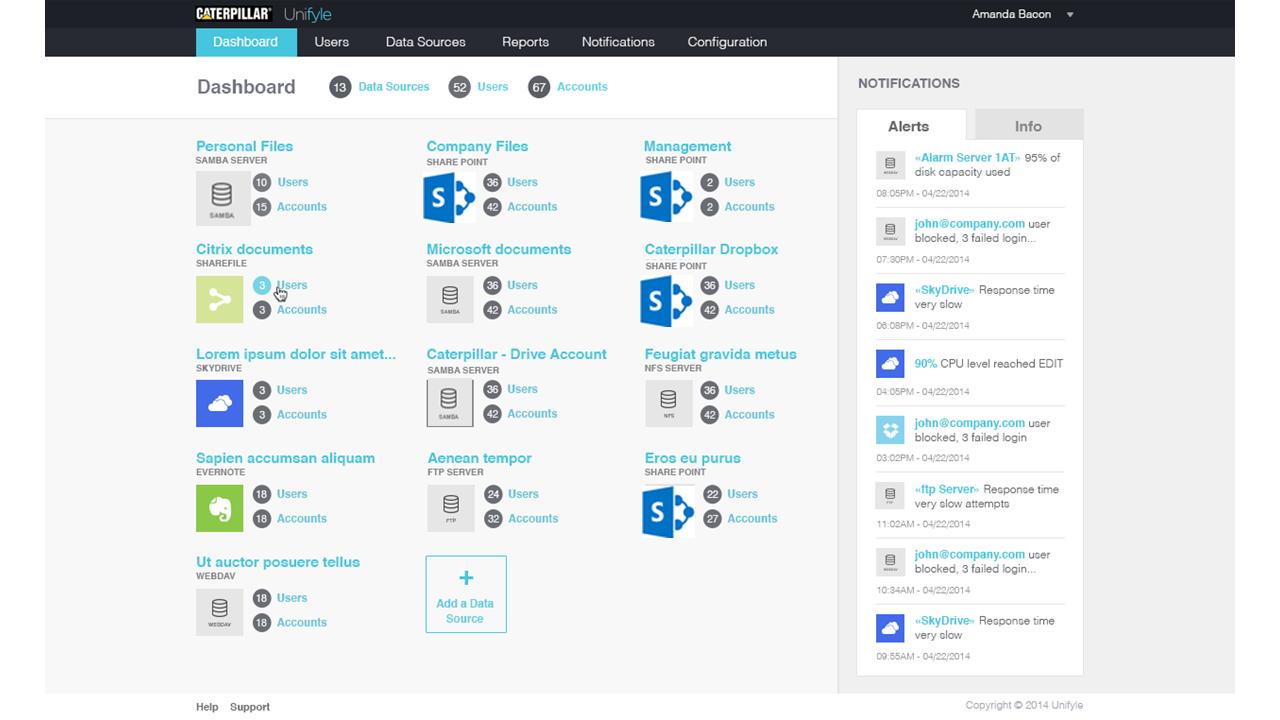1280x720 pixels.
Task: Click the WebDAV icon under Ut auctor posuere tellus
Action: [x=219, y=610]
